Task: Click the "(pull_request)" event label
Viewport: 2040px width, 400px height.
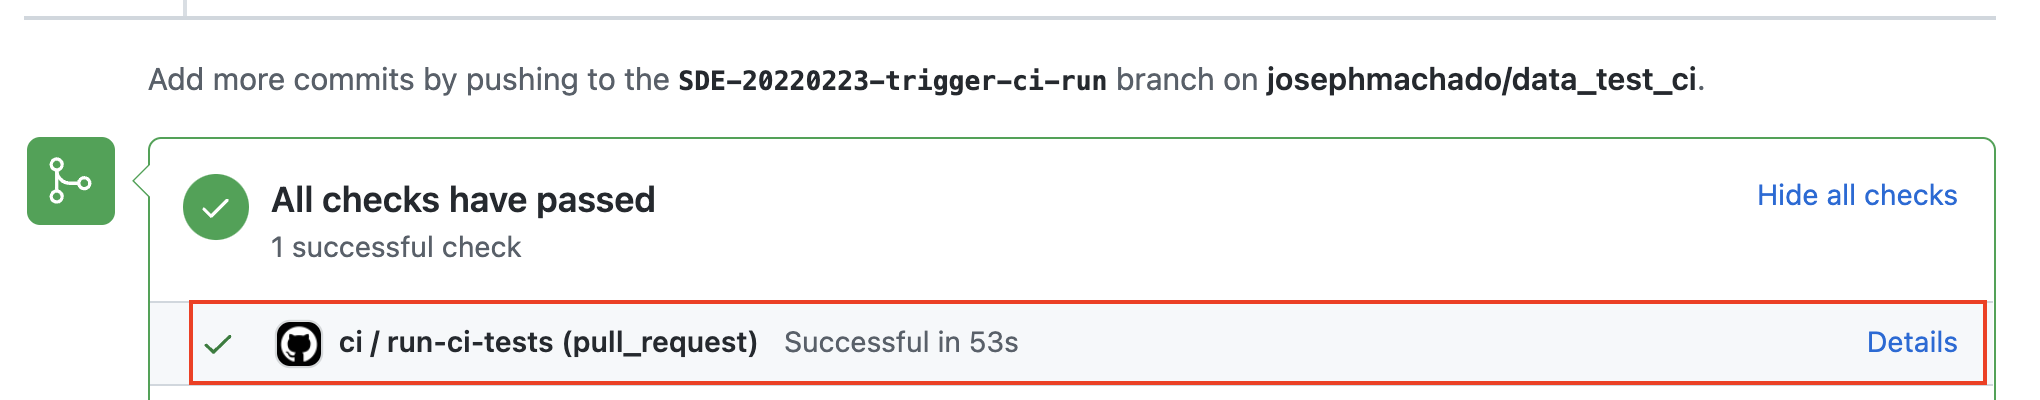Action: [x=660, y=342]
